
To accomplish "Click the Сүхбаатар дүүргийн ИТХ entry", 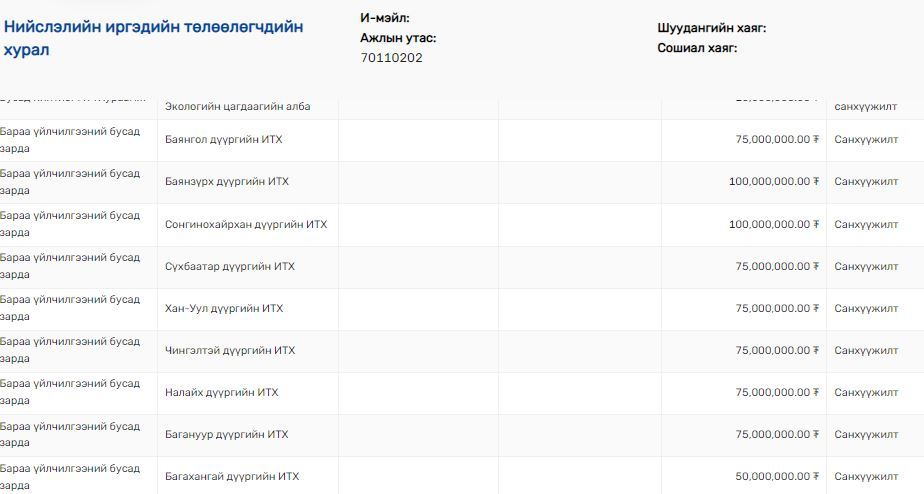I will click(x=229, y=267).
